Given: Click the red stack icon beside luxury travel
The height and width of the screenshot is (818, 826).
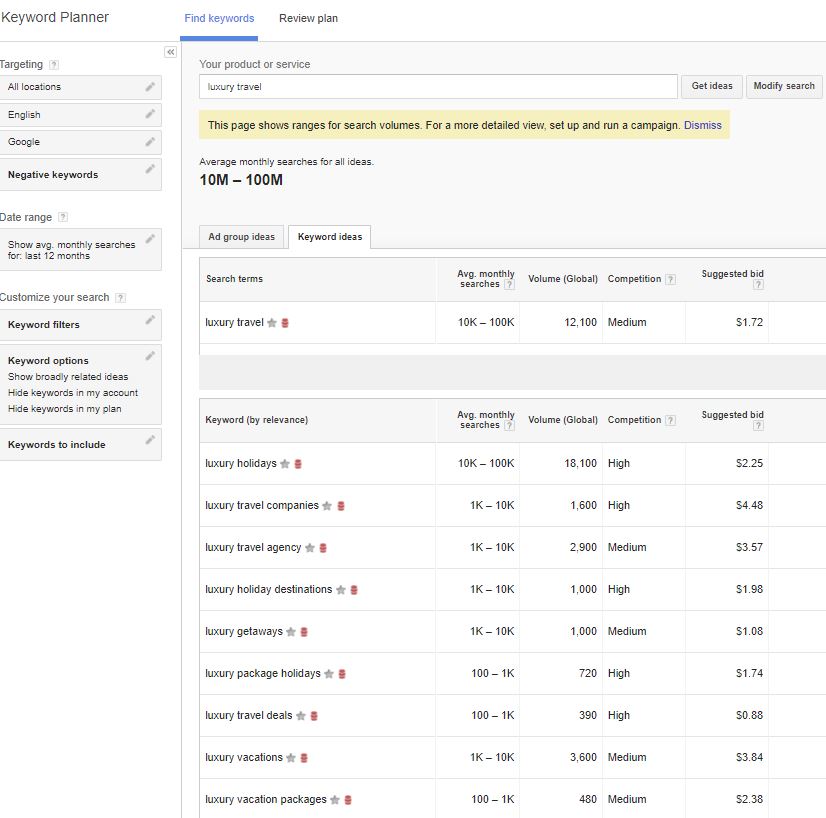Looking at the screenshot, I should (x=285, y=323).
